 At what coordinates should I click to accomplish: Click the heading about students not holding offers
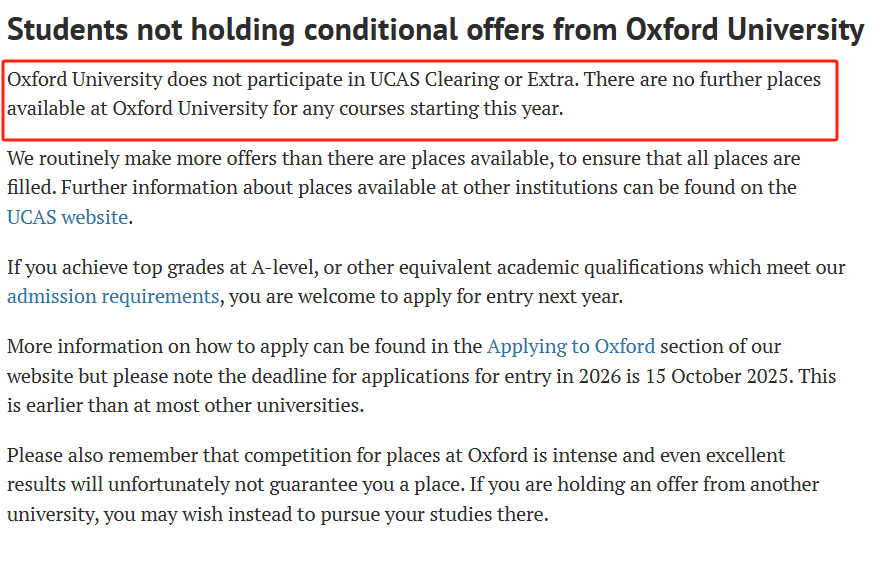click(435, 30)
